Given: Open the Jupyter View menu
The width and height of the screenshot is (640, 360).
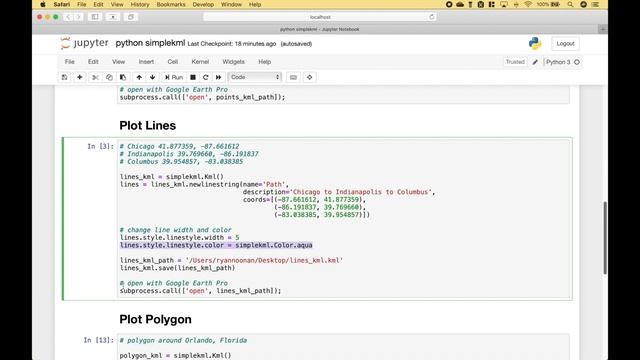Looking at the screenshot, I should point(118,62).
